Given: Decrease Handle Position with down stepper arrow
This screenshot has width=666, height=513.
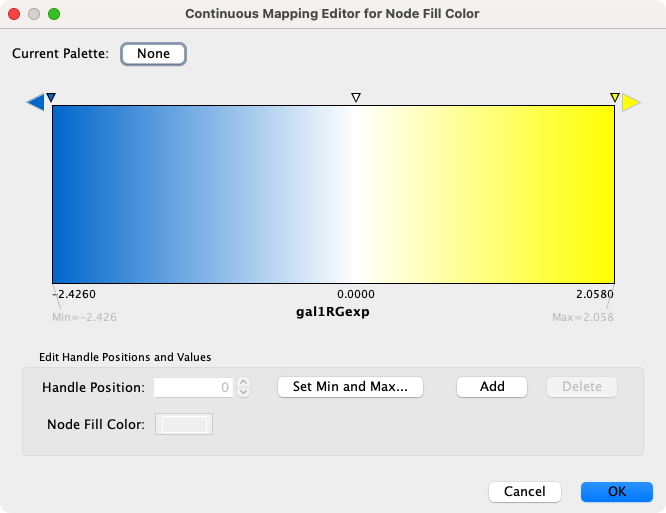Looking at the screenshot, I should pos(243,392).
